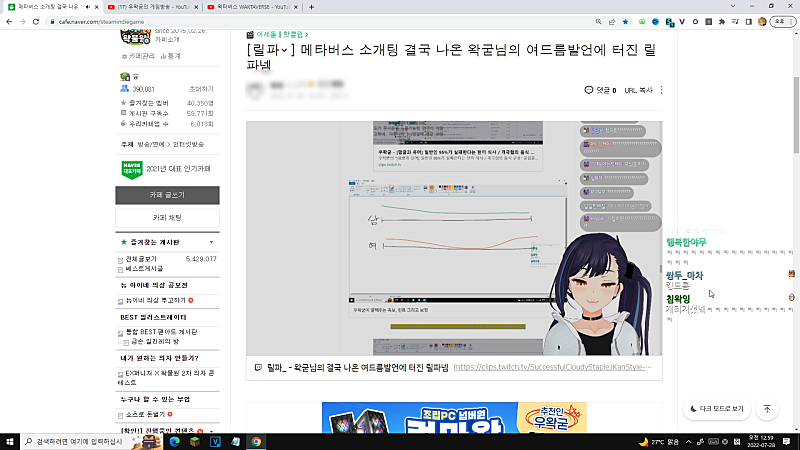The image size is (800, 450).
Task: Mute the tab using the speaker icon
Action: pyautogui.click(x=88, y=7)
